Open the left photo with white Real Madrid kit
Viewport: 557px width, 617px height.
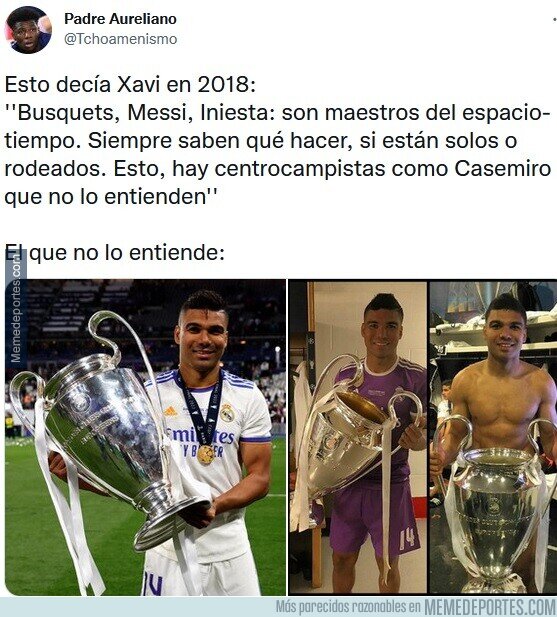(145, 437)
